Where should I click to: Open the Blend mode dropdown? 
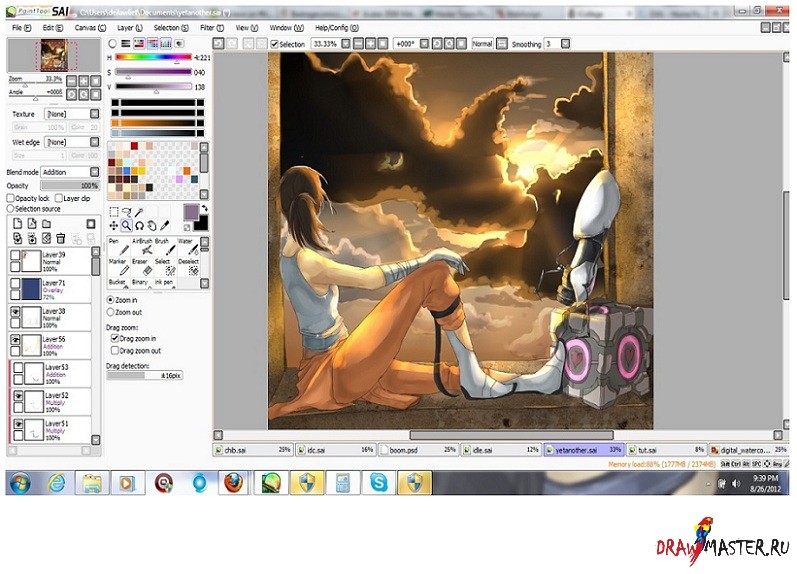point(95,172)
